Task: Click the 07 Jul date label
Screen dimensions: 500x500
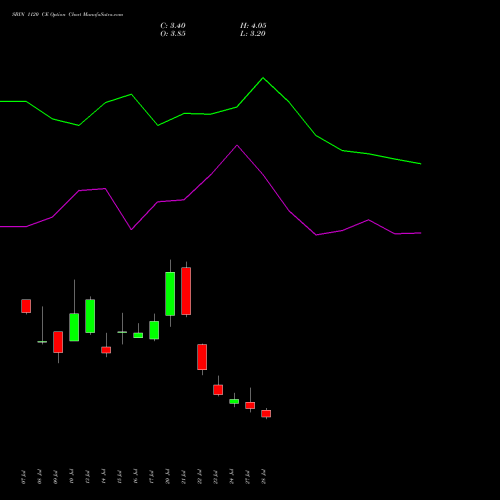Action: (x=23, y=477)
